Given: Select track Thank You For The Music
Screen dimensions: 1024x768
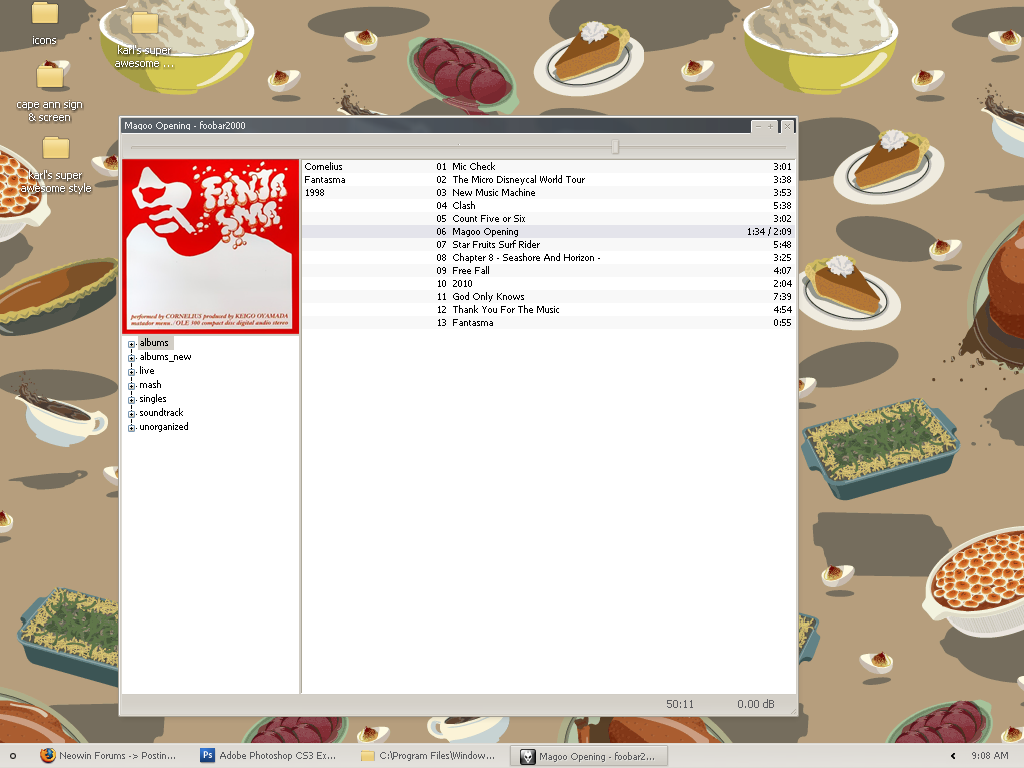Looking at the screenshot, I should pyautogui.click(x=547, y=310).
